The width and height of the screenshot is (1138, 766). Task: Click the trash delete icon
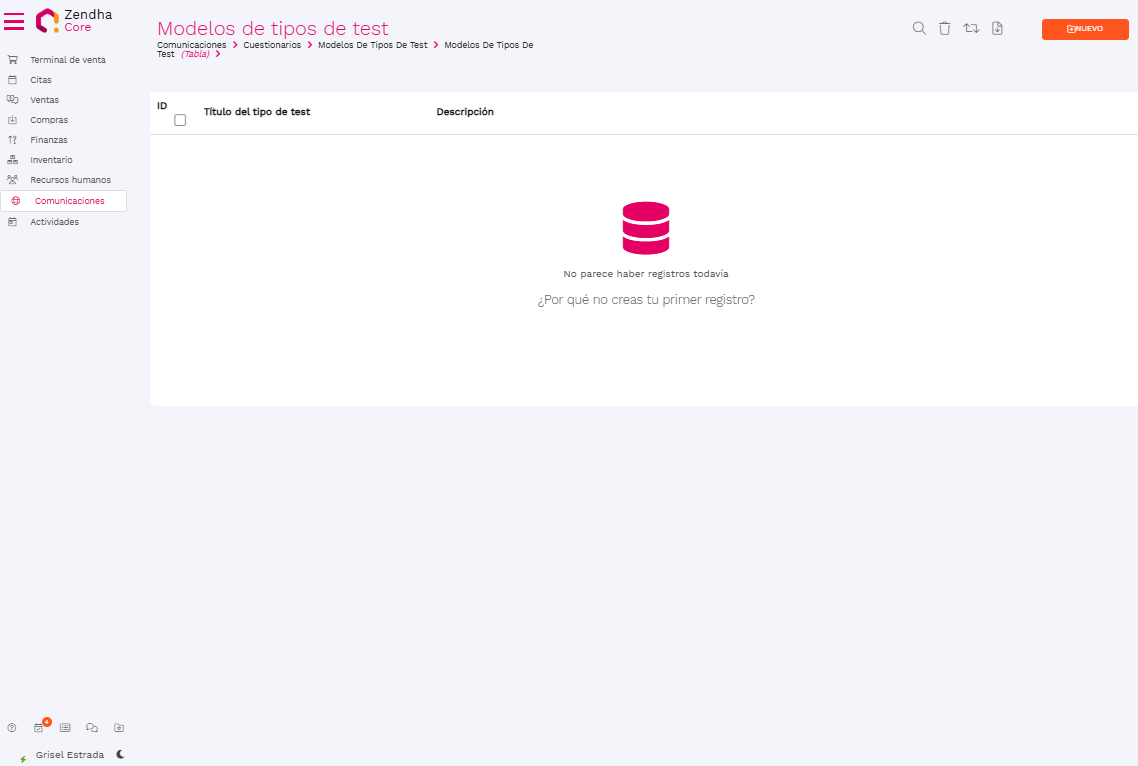tap(944, 29)
